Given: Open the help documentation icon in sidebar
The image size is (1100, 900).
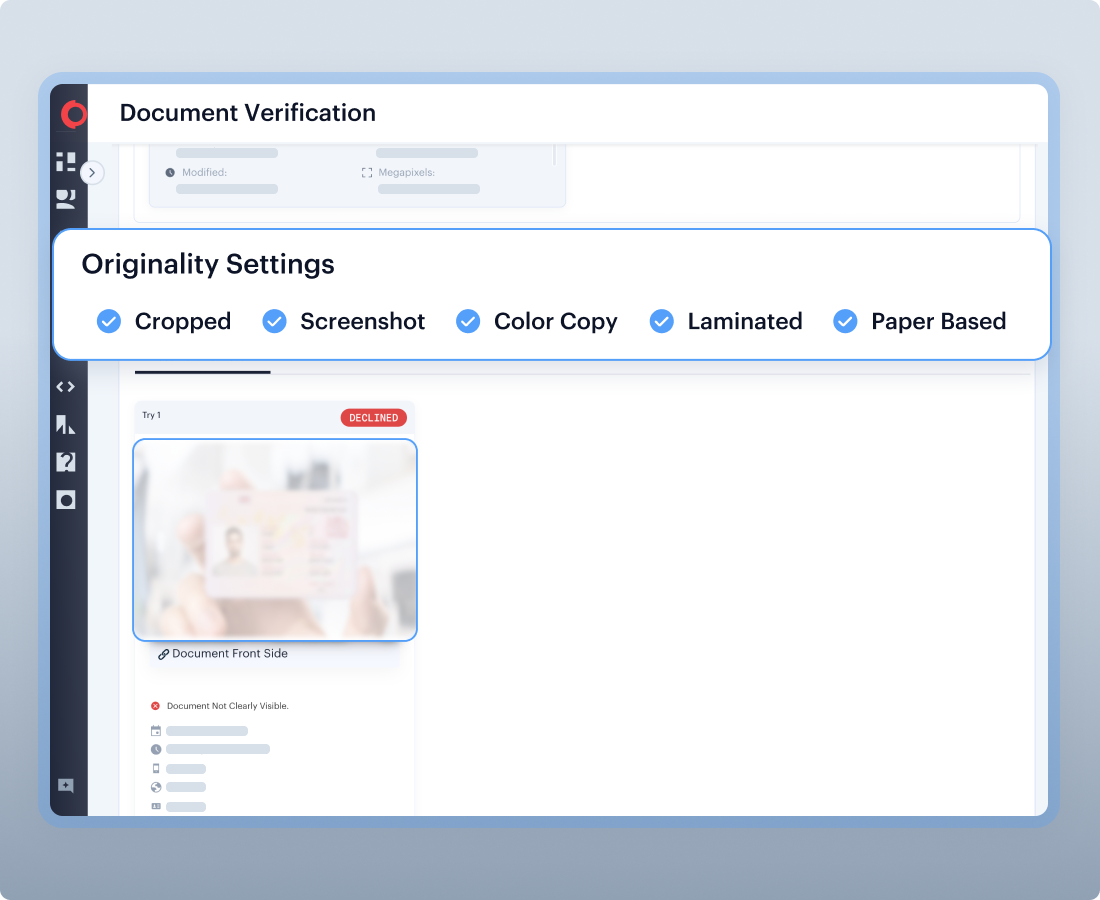Looking at the screenshot, I should click(66, 462).
